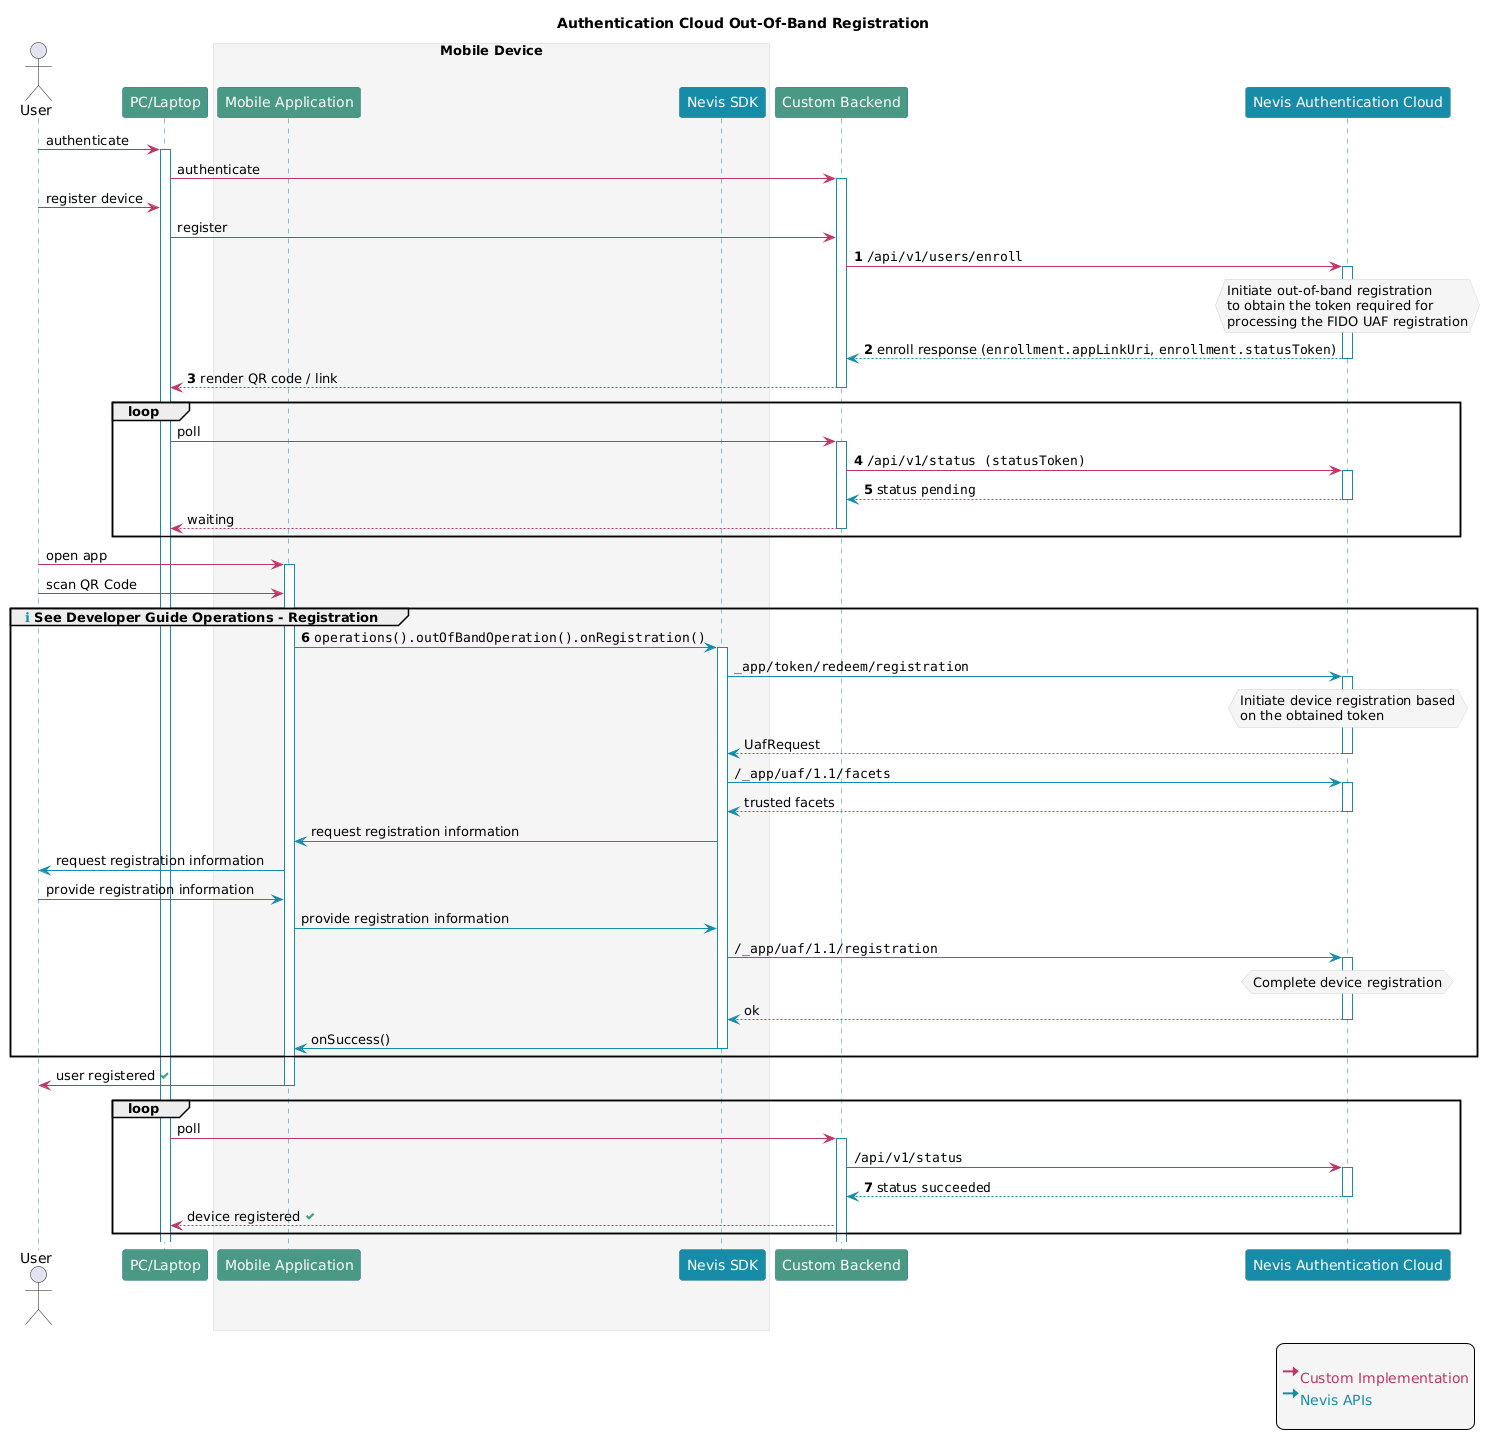1493x1448 pixels.
Task: Click the info icon beside See Developer Guide
Action: click(x=27, y=618)
